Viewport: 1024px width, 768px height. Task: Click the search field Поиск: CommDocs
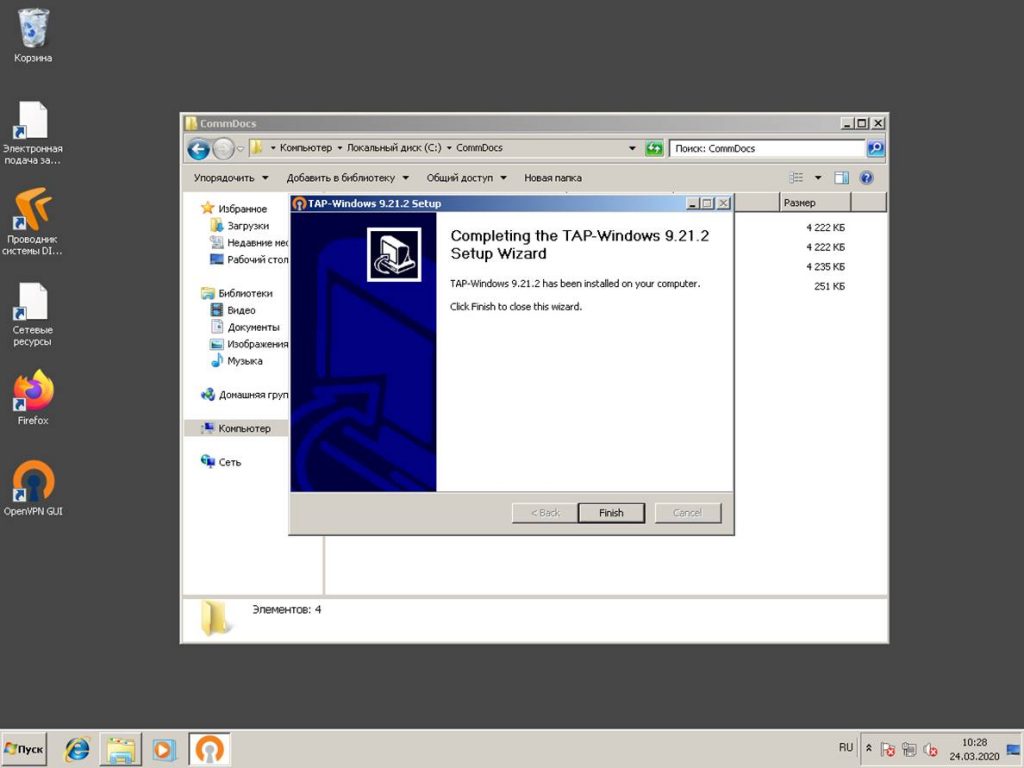[x=767, y=148]
